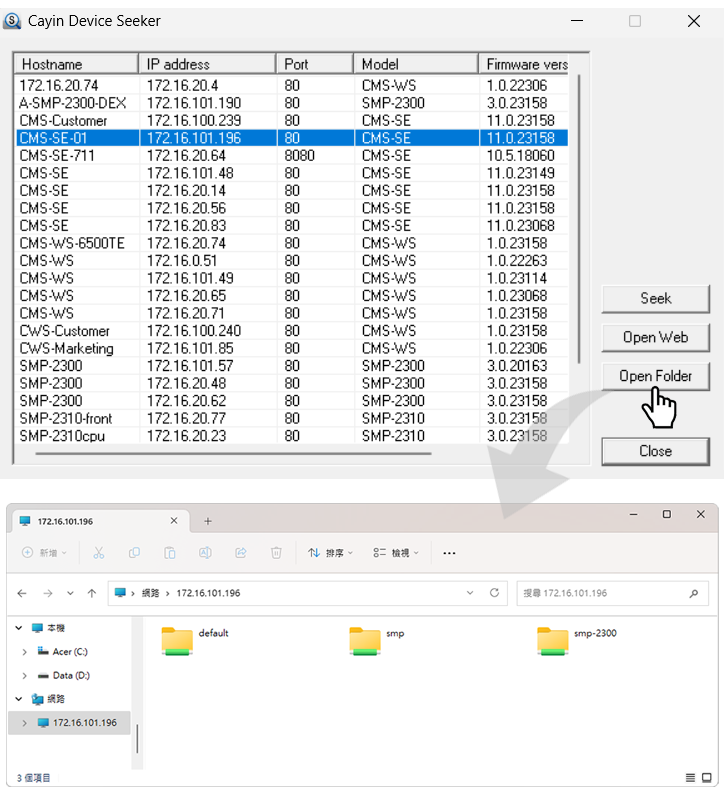Click the Copy icon in Explorer toolbar
Viewport: 724px width, 800px height.
(134, 553)
